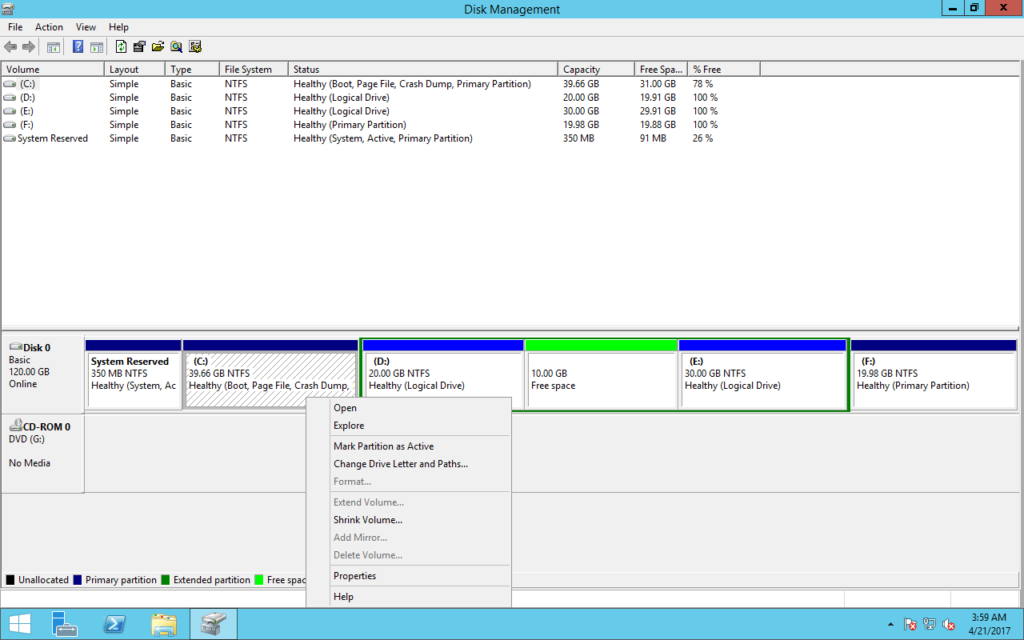Sort volumes by Capacity column header

[x=581, y=70]
